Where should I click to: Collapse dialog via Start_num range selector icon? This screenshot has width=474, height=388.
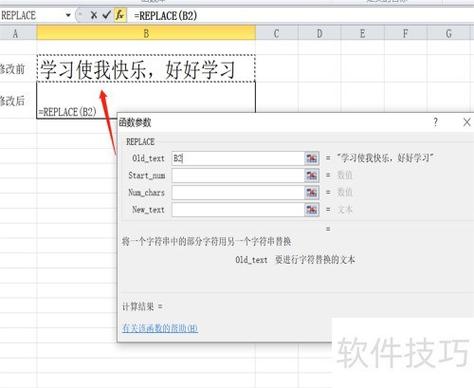tap(312, 175)
